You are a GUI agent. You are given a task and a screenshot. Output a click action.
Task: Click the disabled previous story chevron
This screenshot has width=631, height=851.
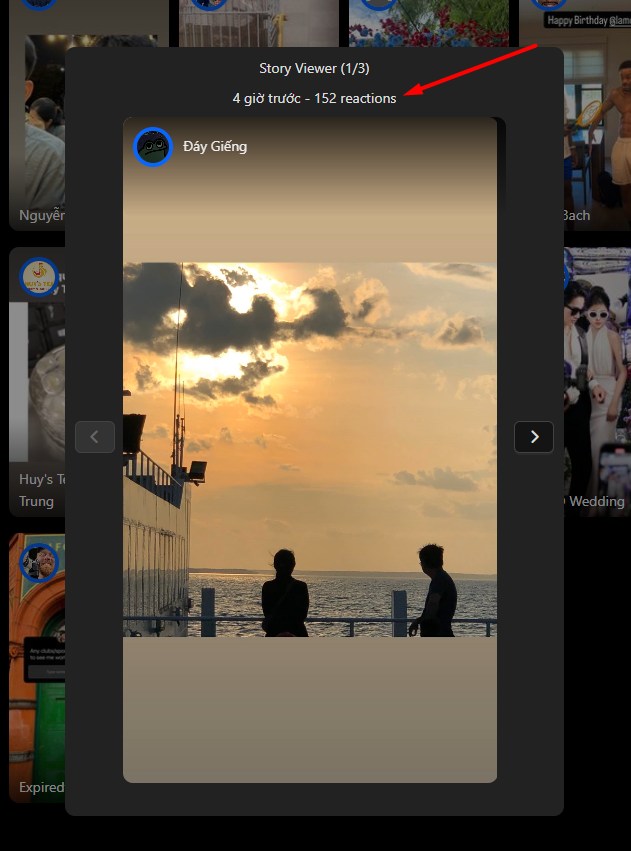95,436
